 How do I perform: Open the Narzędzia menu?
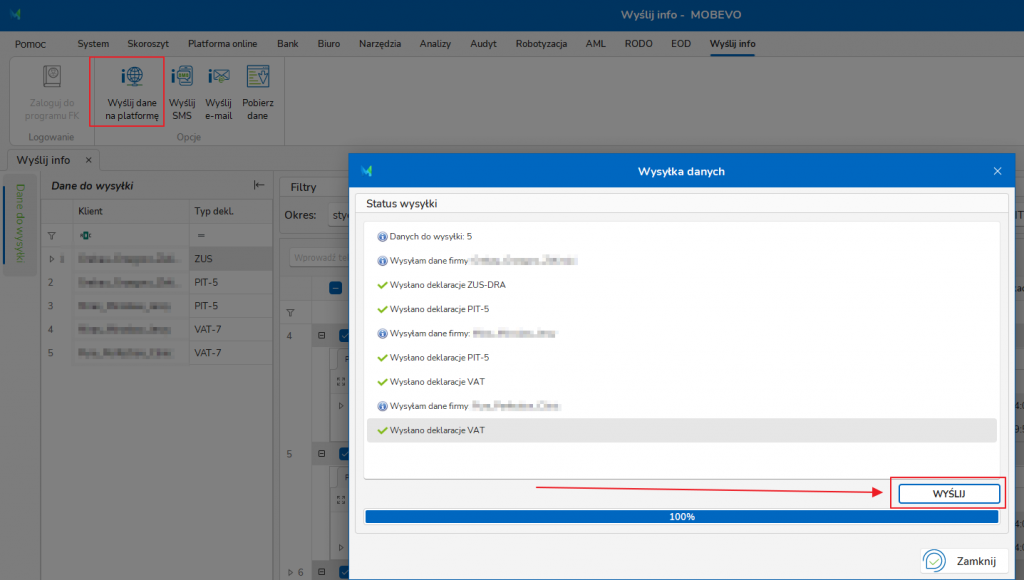pyautogui.click(x=380, y=44)
